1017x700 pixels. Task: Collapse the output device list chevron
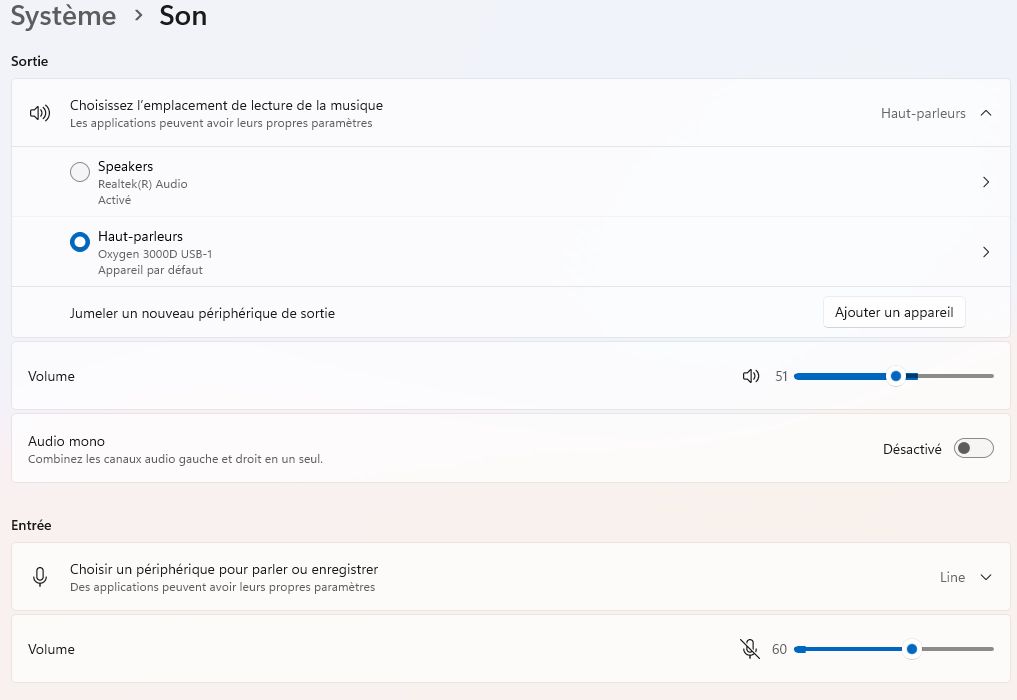pos(986,113)
